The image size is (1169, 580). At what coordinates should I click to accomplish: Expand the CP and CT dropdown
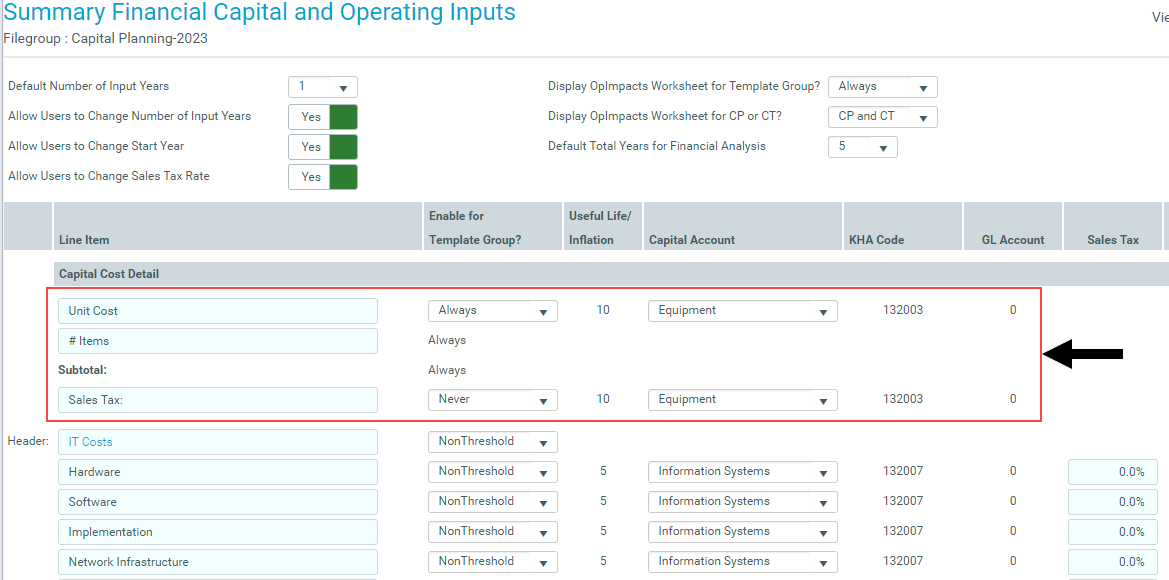pos(882,117)
